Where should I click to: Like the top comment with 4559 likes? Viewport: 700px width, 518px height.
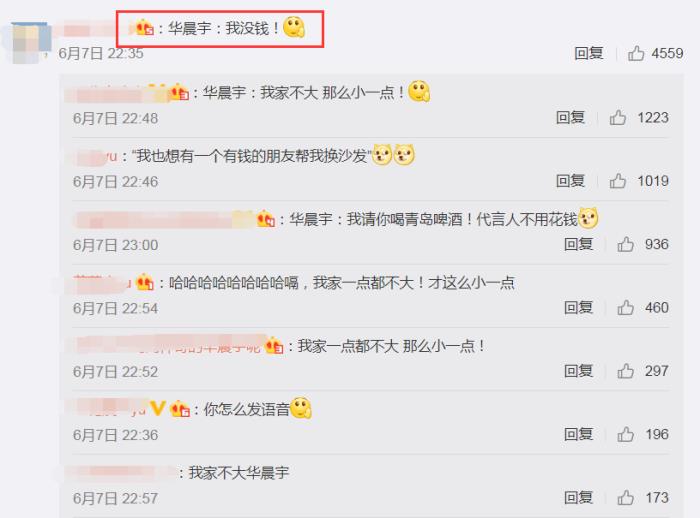coord(636,54)
